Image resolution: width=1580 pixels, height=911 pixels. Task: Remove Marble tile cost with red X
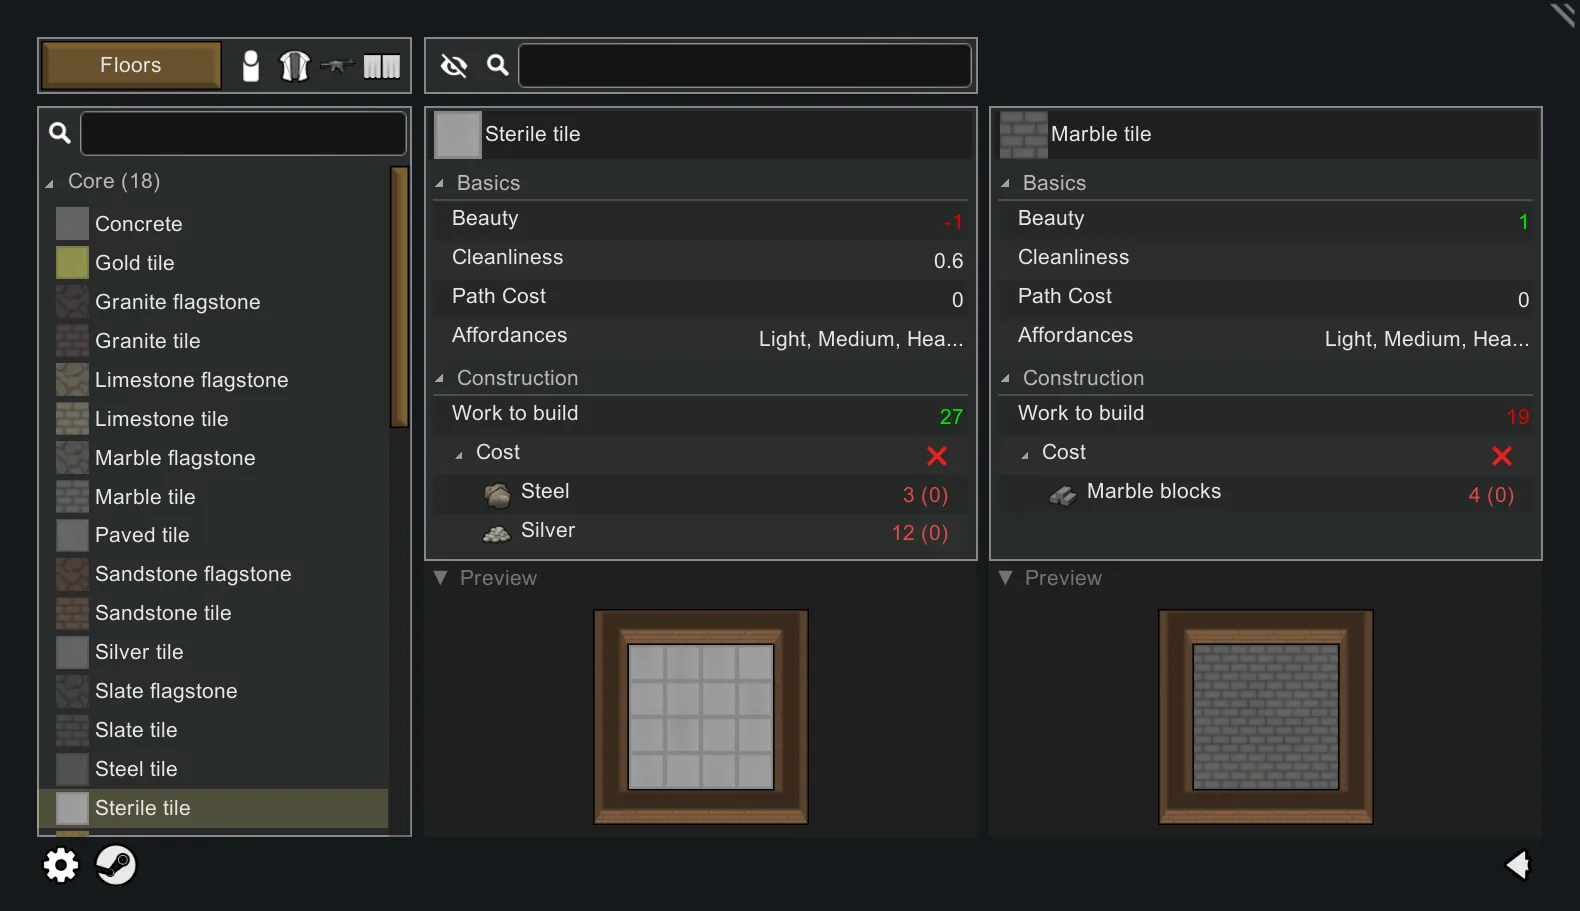1501,456
